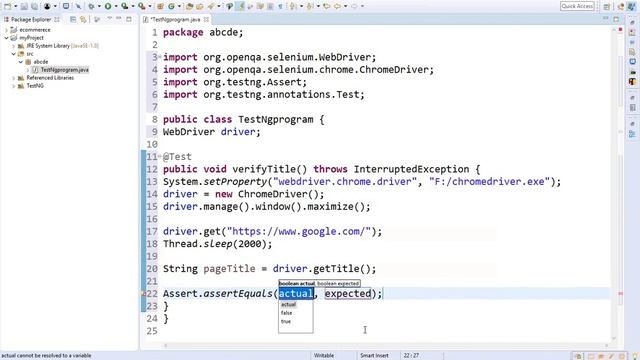Screen dimensions: 640x360
Task: Click the External Tools run icon
Action: pyautogui.click(x=141, y=6)
